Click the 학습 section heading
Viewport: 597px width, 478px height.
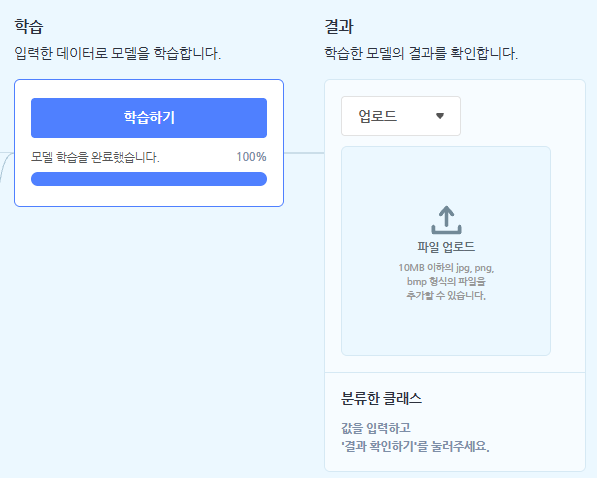[29, 27]
